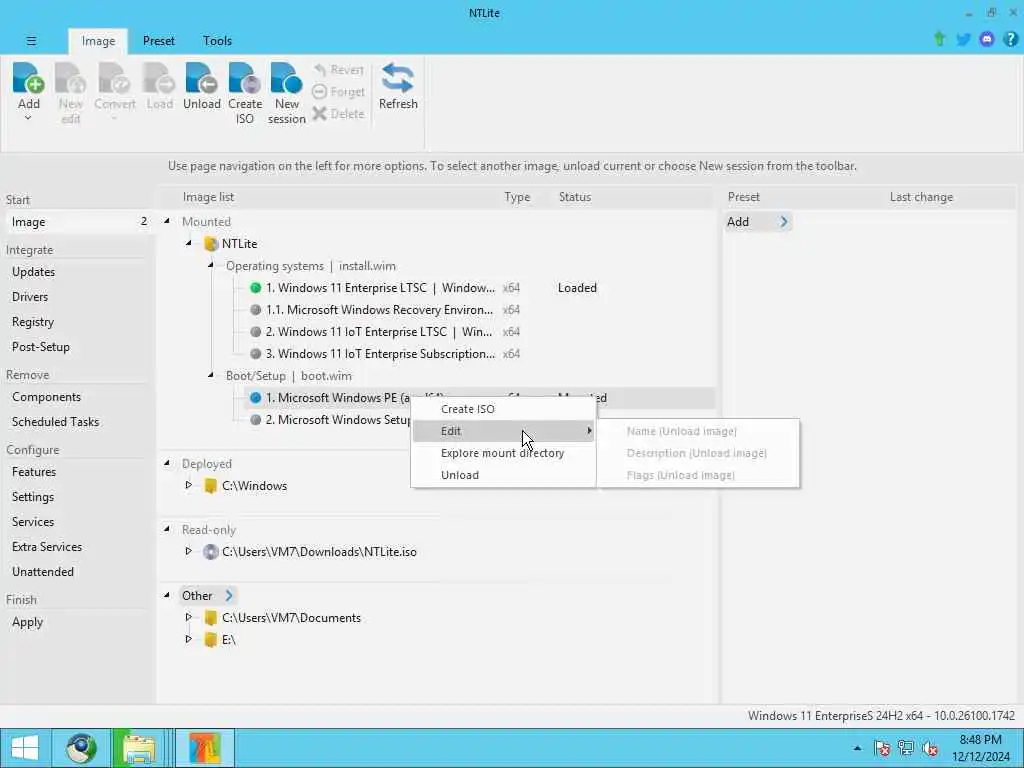Open the Help question mark icon
This screenshot has height=768, width=1024.
point(1010,40)
